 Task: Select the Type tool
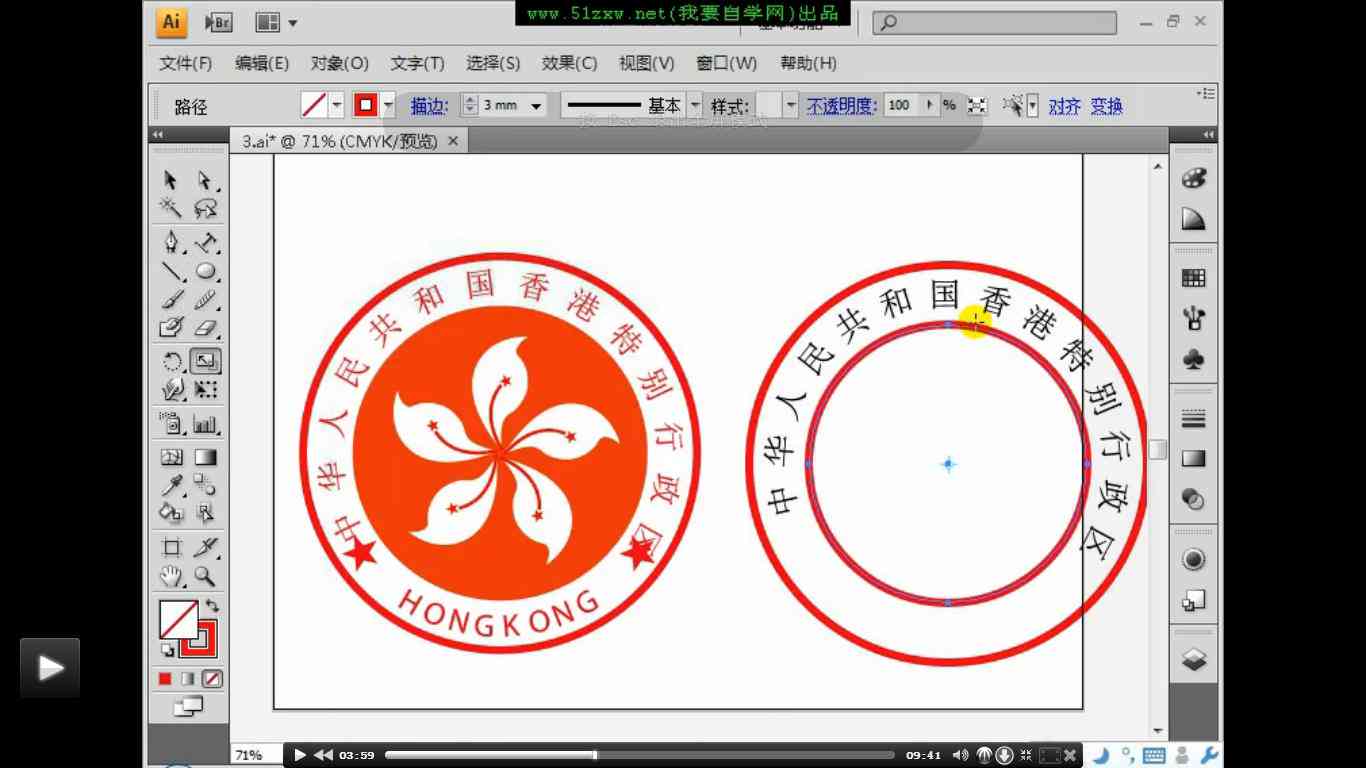[x=206, y=243]
